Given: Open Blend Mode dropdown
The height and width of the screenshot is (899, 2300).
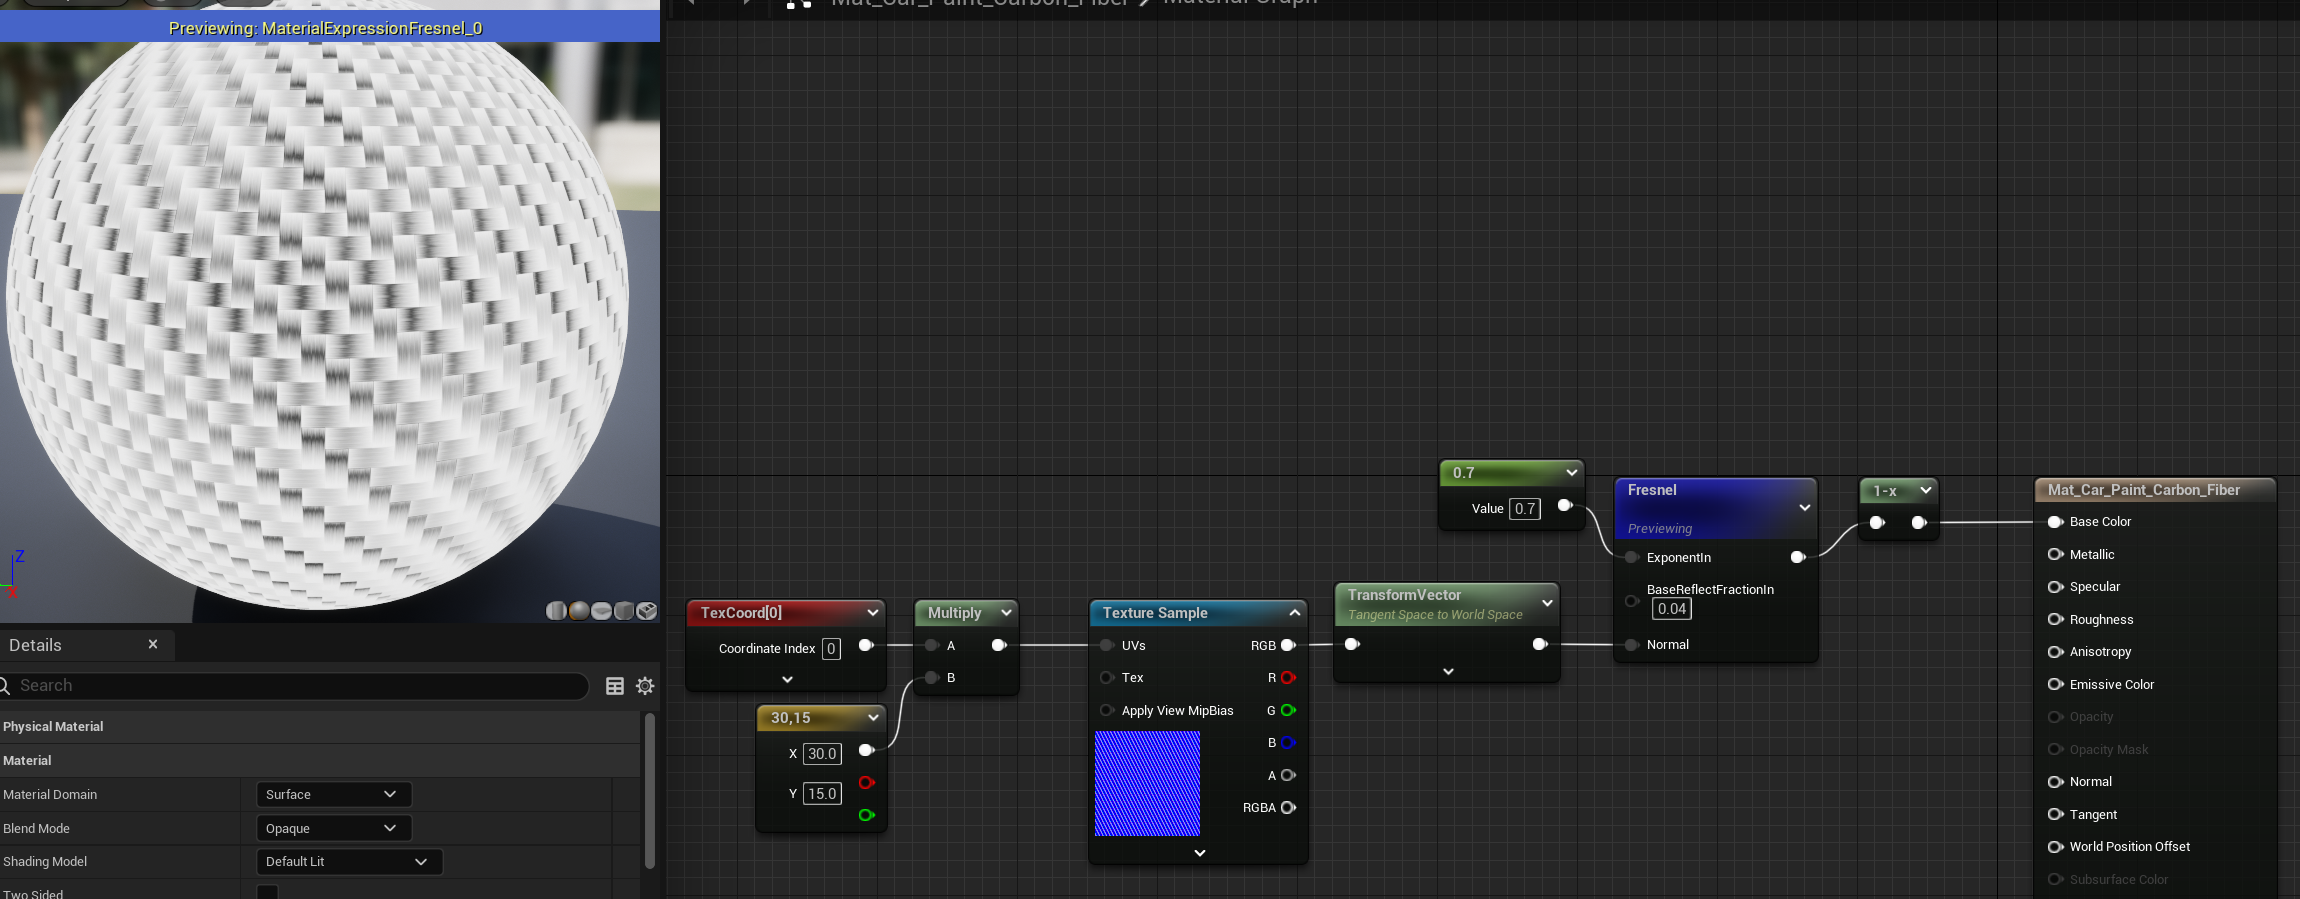Looking at the screenshot, I should (334, 829).
